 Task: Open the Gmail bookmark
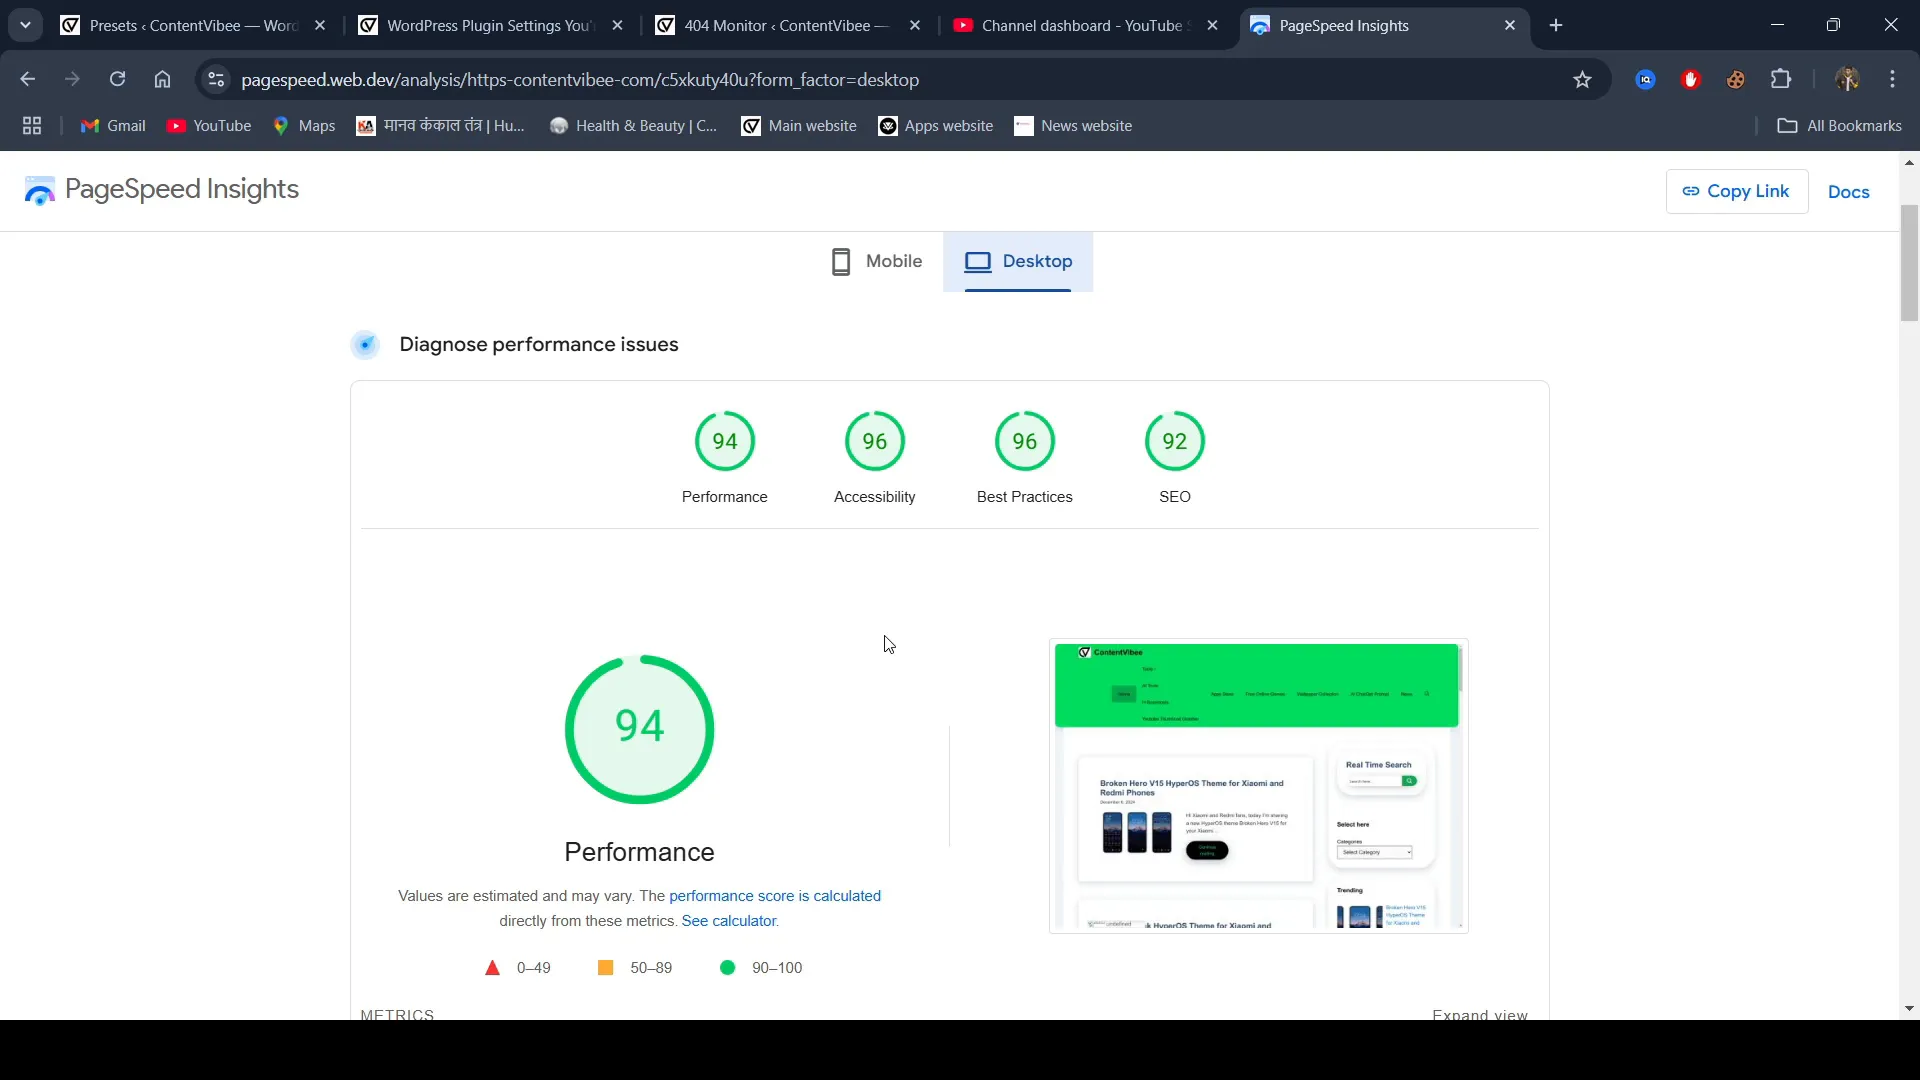click(x=113, y=126)
